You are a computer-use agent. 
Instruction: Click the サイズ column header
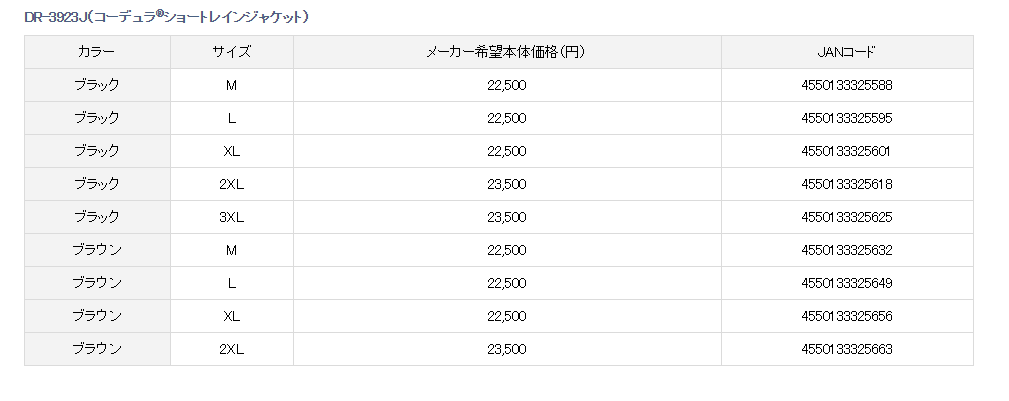pyautogui.click(x=231, y=52)
